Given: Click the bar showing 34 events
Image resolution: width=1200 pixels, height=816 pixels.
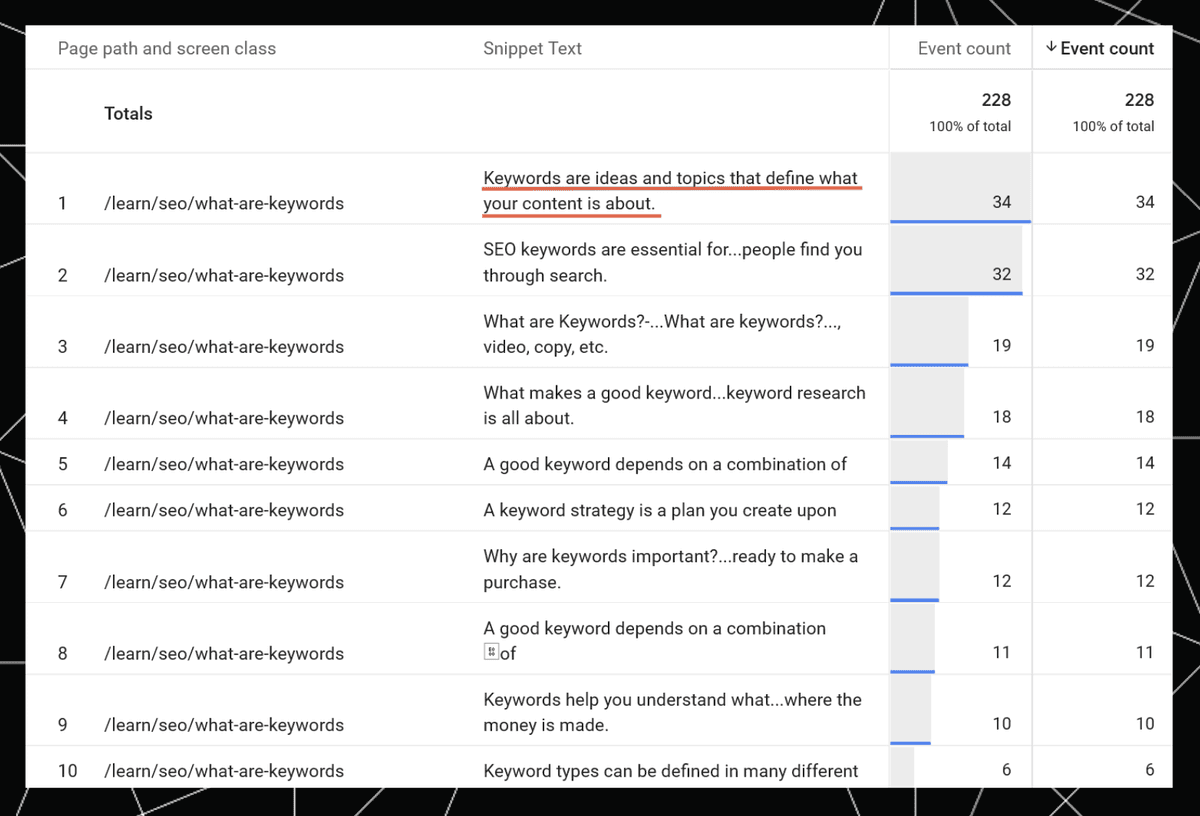Looking at the screenshot, I should click(x=958, y=188).
